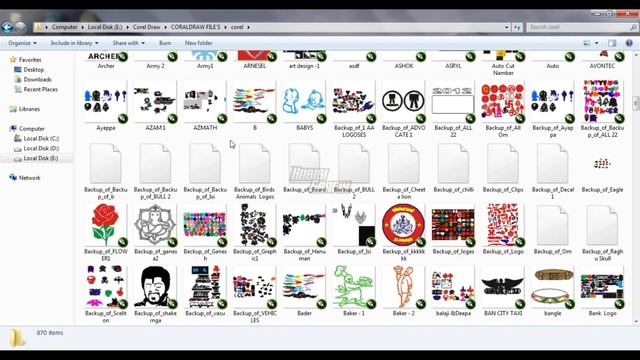Image resolution: width=640 pixels, height=360 pixels.
Task: Select balaji &Deepa file thumbnail
Action: coord(453,287)
